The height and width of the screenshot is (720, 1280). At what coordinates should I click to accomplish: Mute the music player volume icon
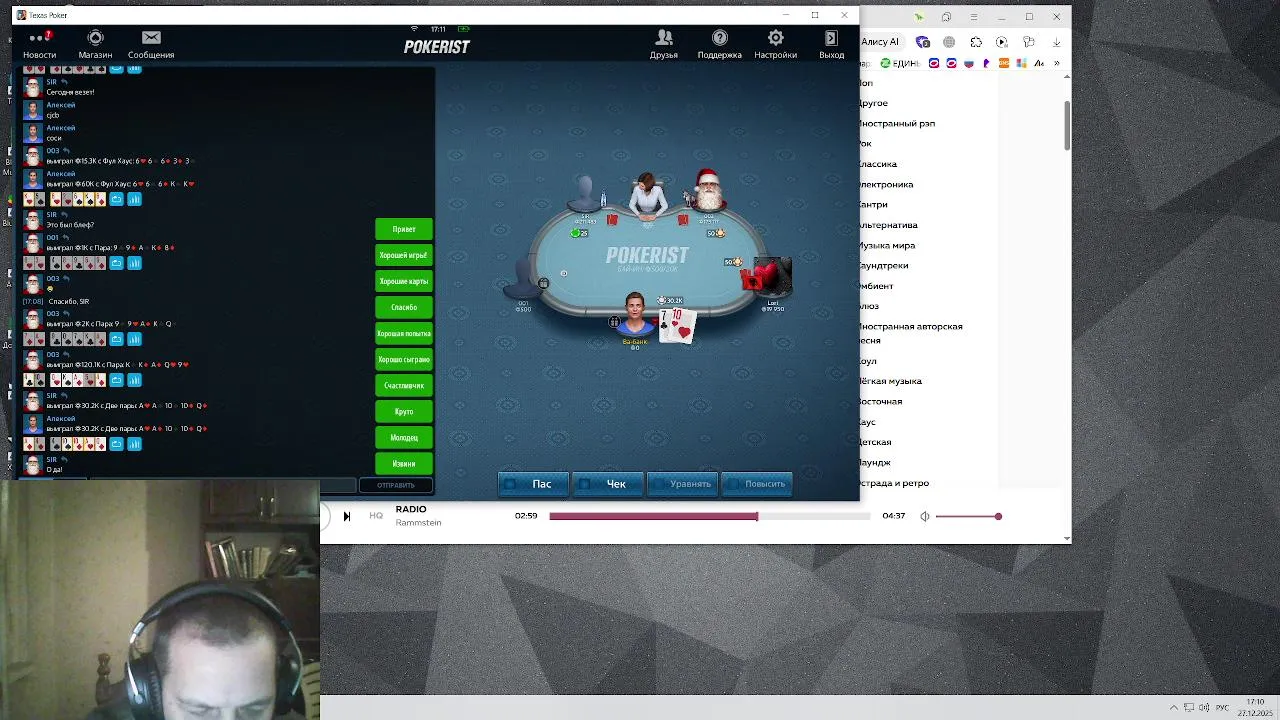pyautogui.click(x=925, y=516)
